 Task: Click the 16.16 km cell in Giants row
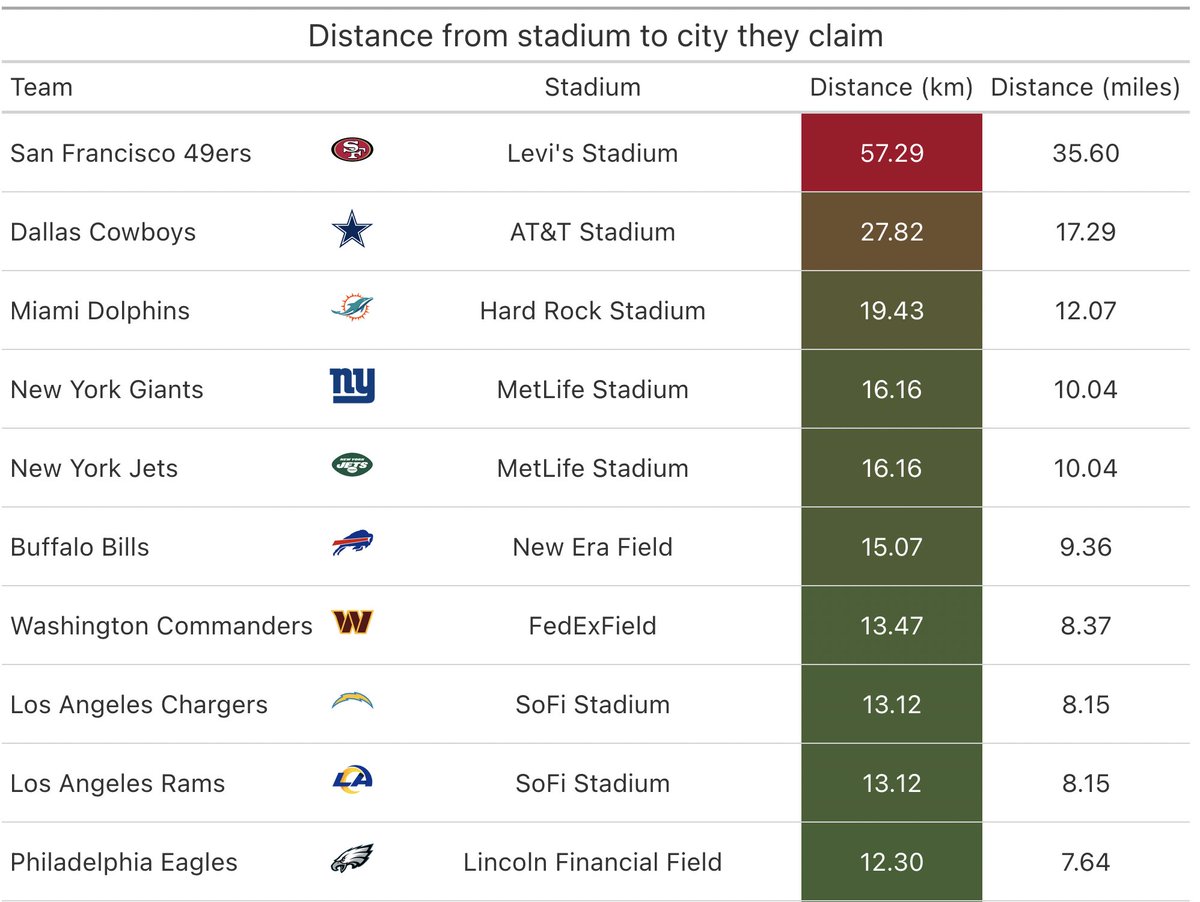point(891,389)
